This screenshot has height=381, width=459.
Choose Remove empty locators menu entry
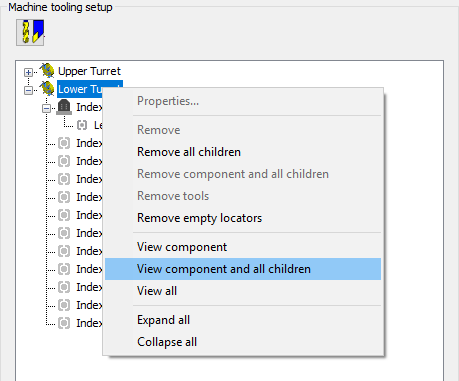tap(200, 218)
